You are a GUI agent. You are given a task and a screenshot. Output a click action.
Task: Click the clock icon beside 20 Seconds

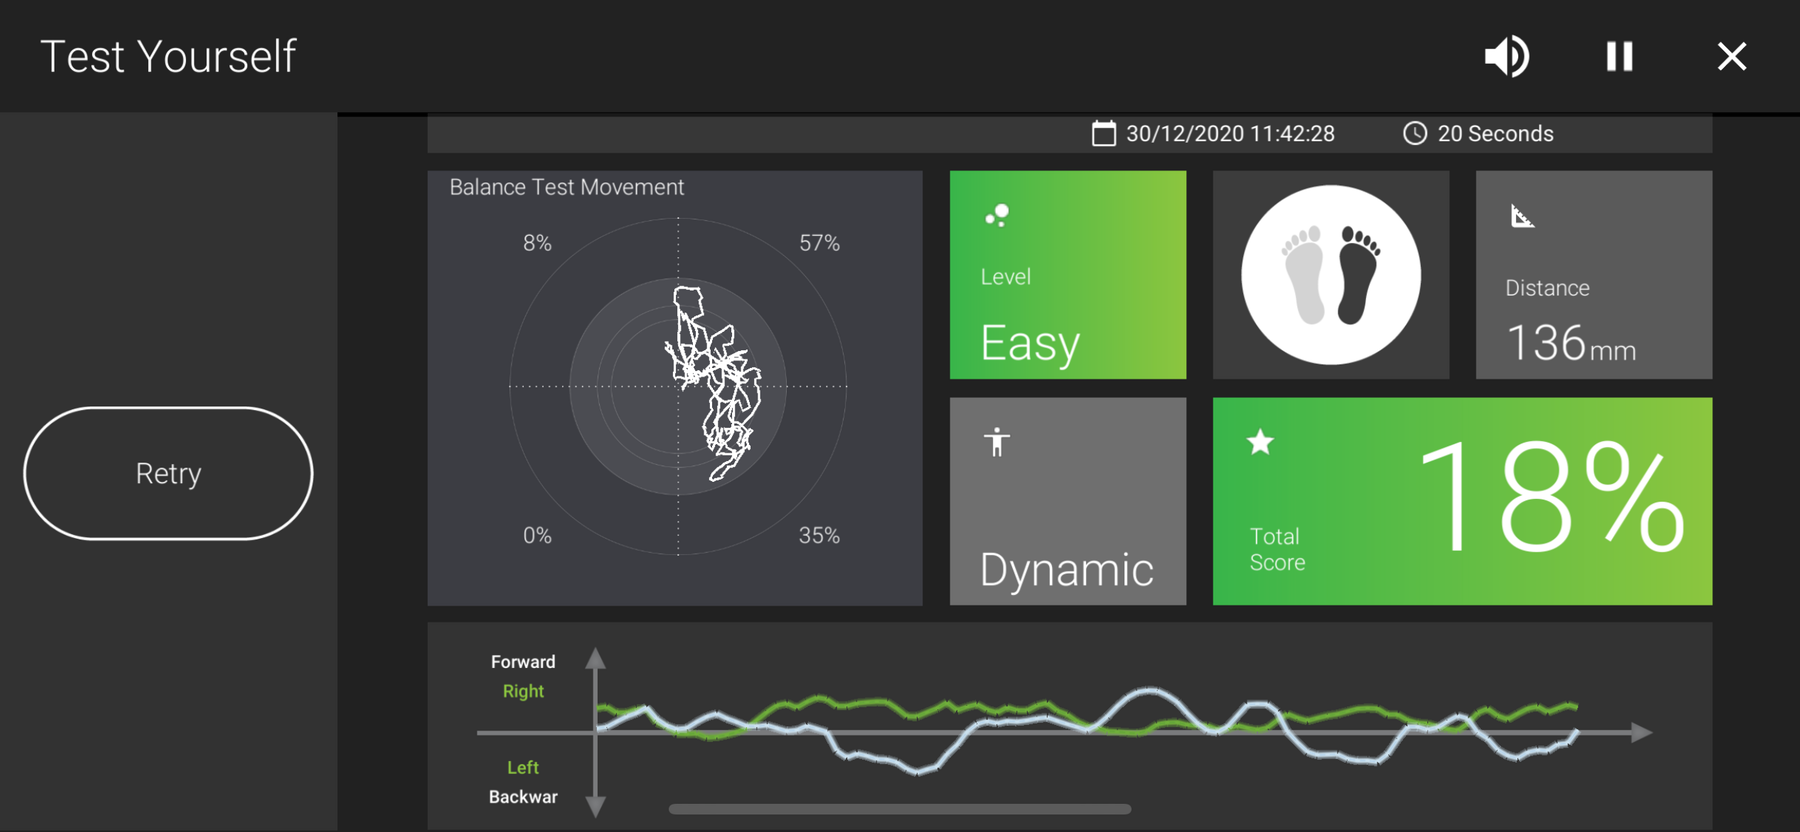tap(1414, 134)
